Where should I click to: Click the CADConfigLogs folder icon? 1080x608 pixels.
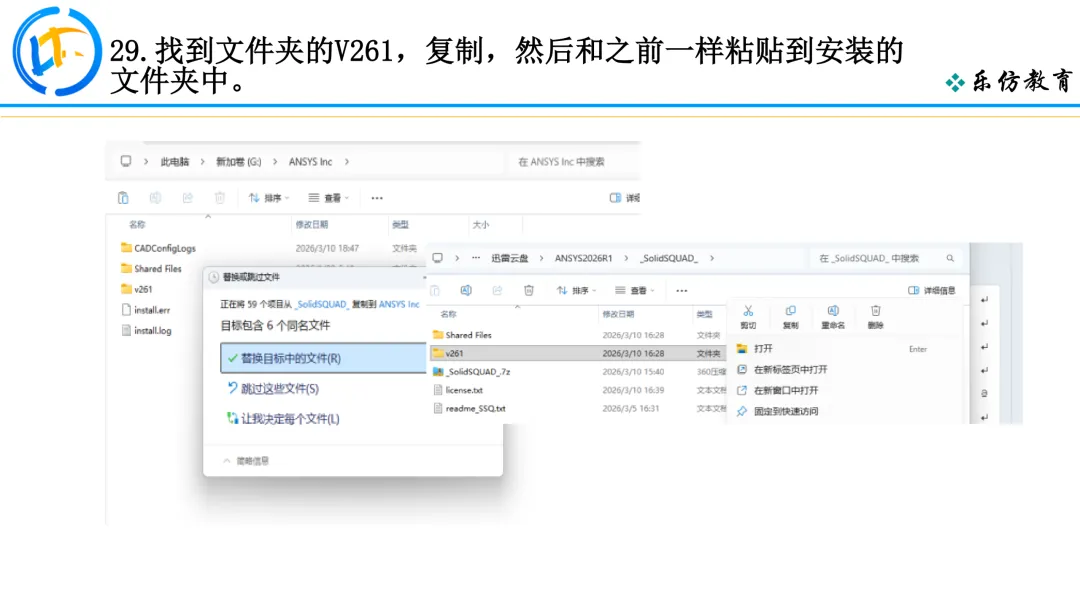pyautogui.click(x=126, y=248)
